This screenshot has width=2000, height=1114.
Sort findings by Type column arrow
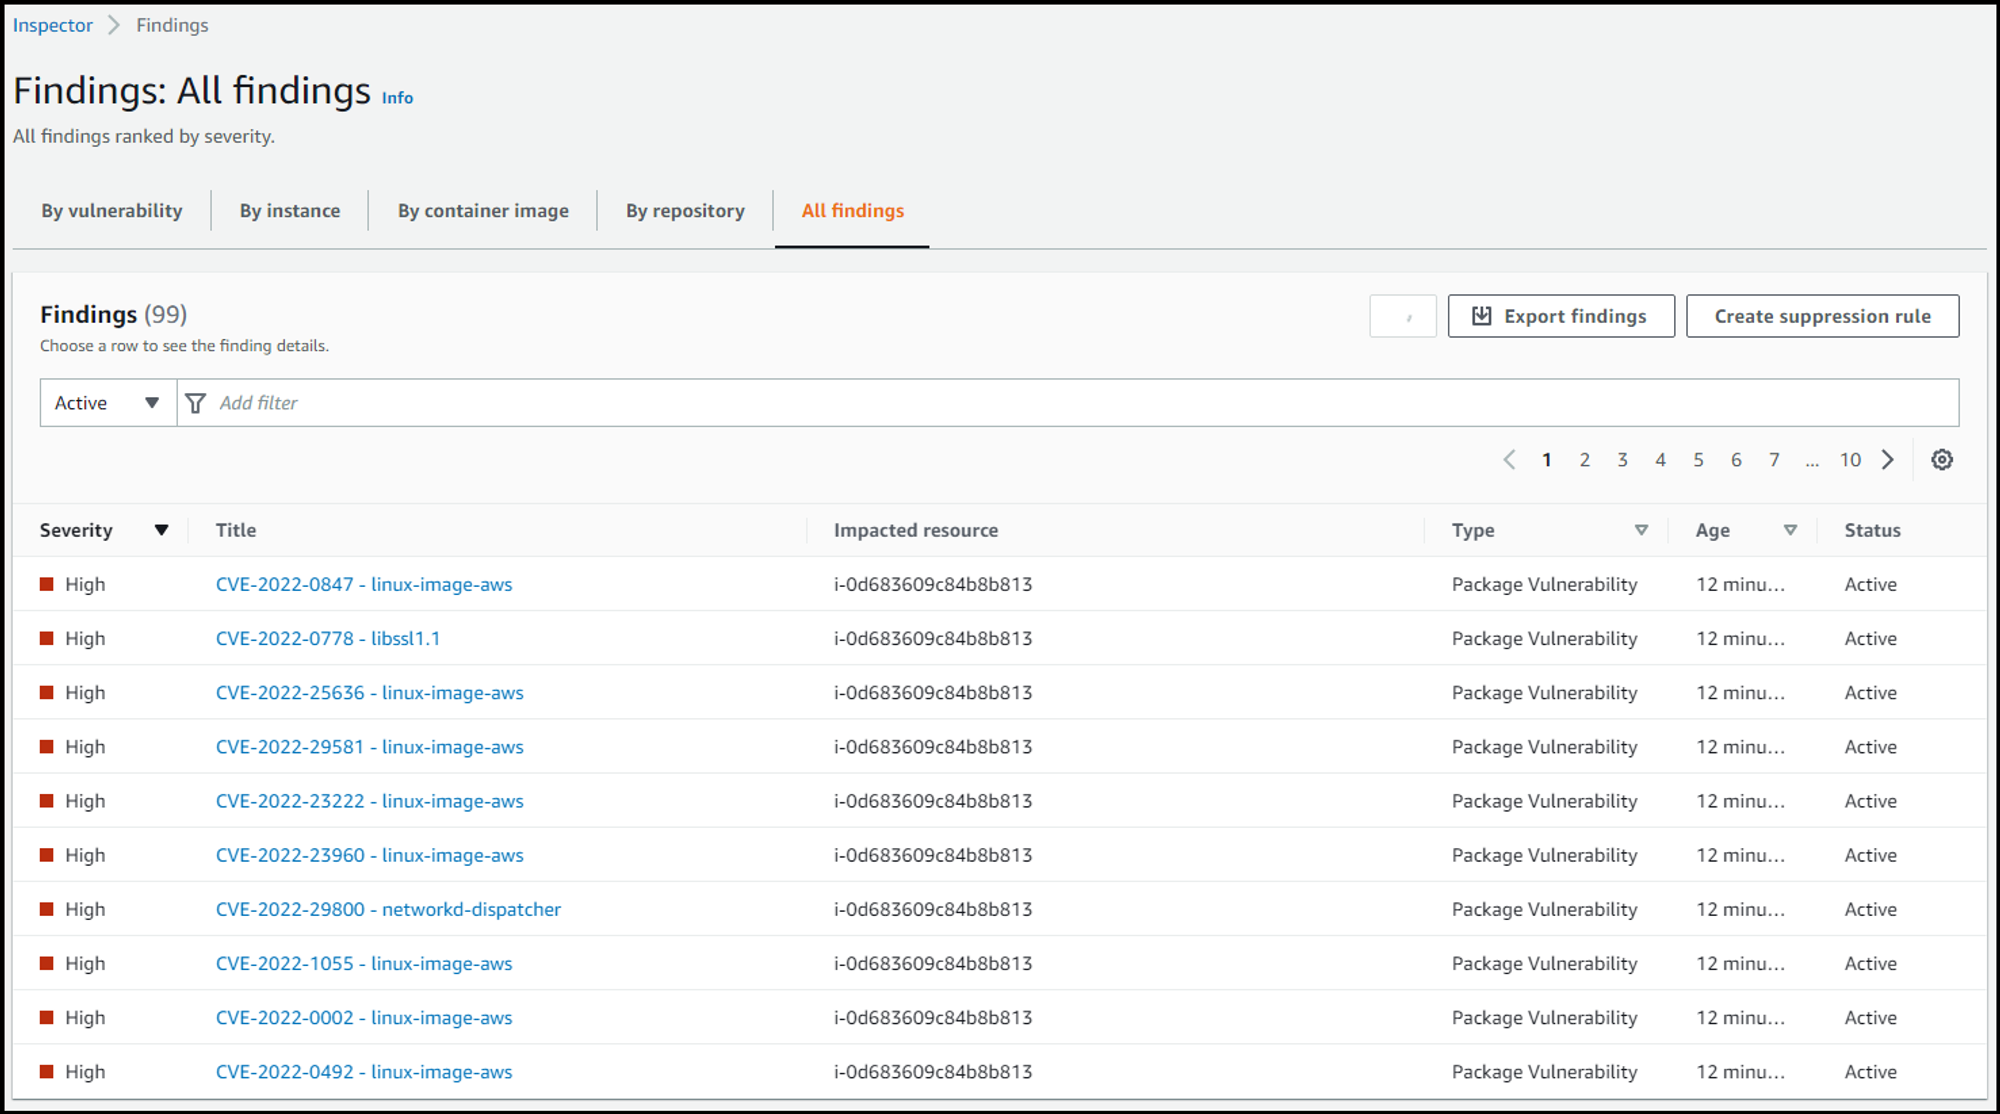[x=1641, y=530]
